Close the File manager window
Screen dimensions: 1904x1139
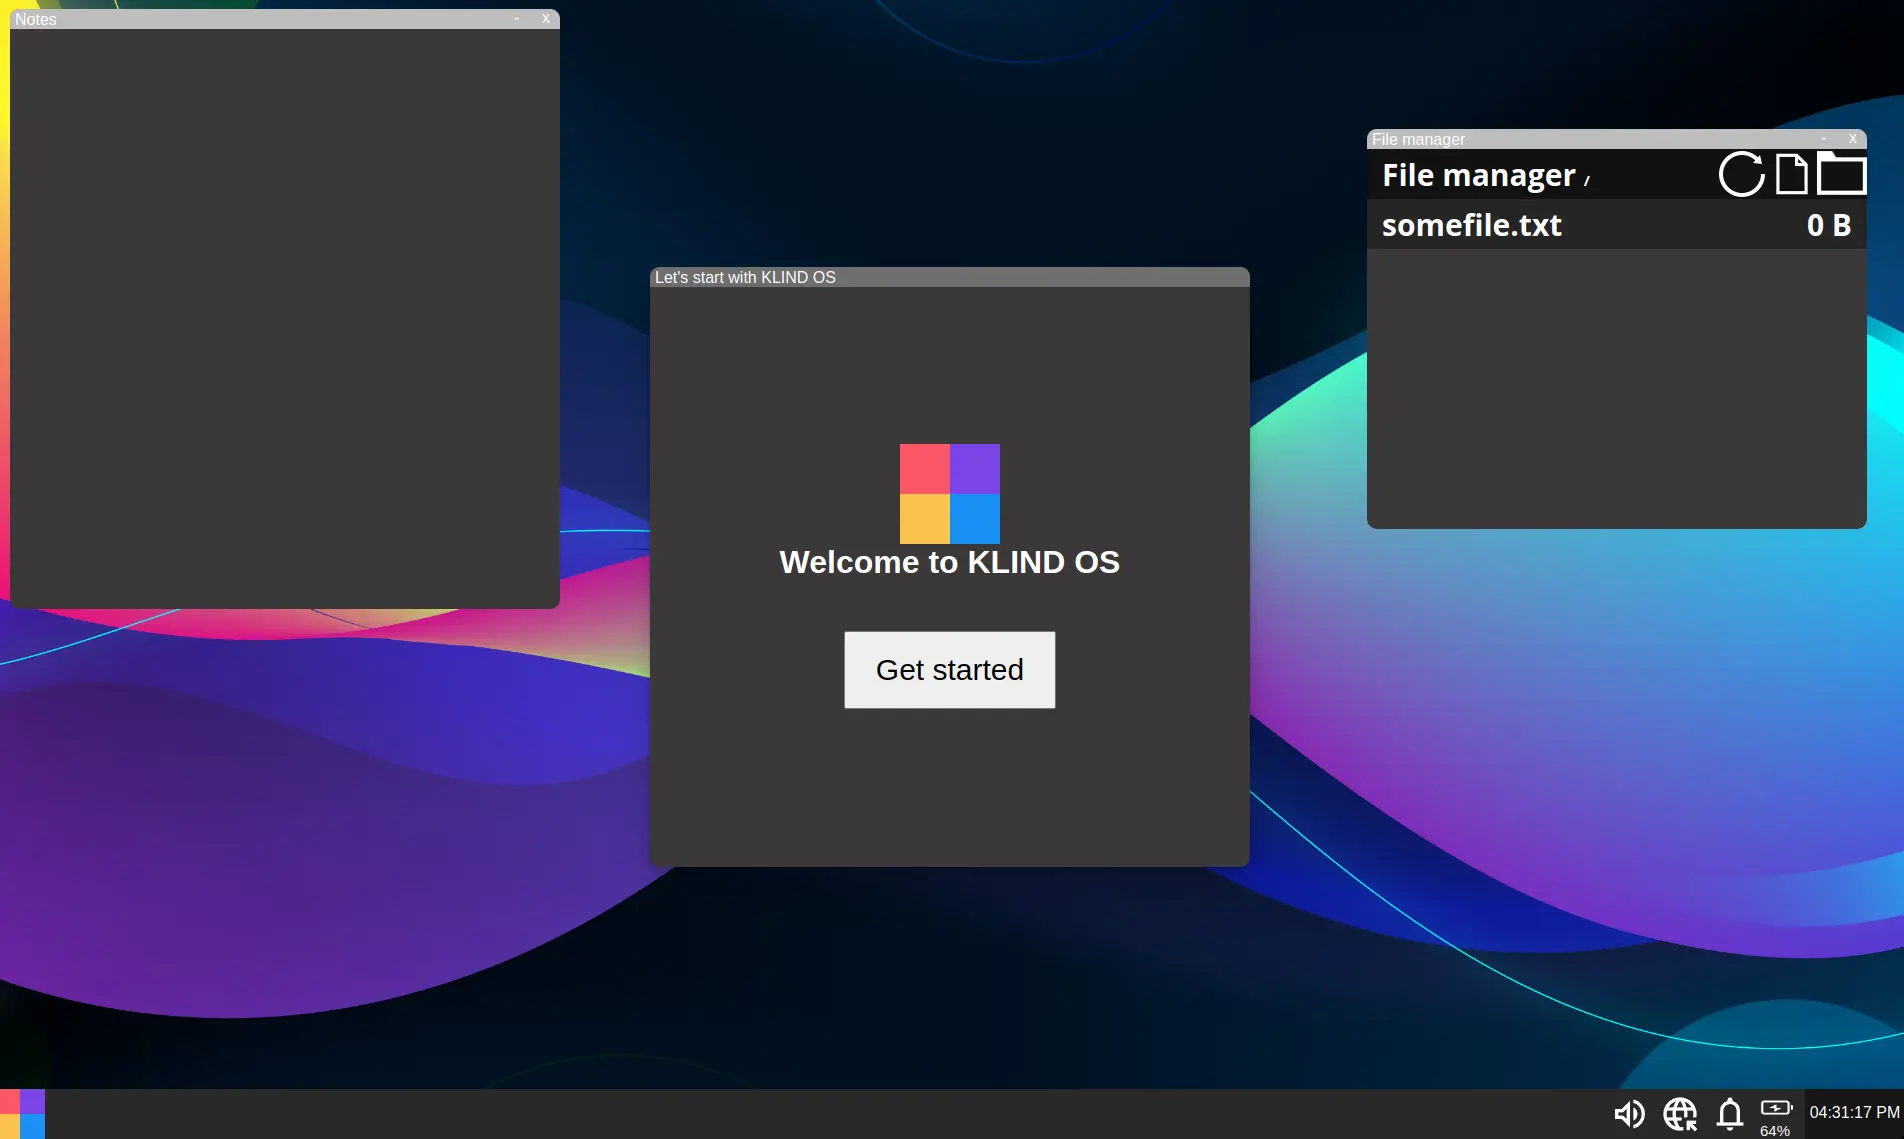1853,139
